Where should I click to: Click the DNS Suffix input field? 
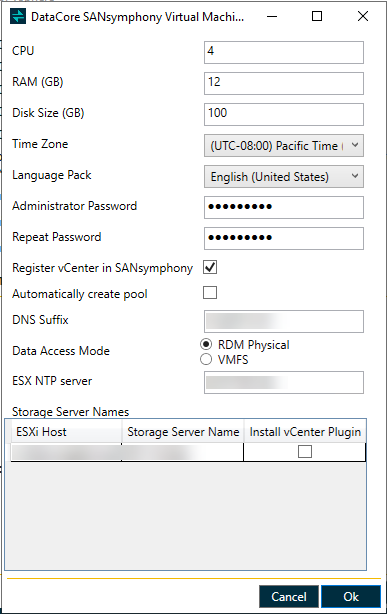284,321
